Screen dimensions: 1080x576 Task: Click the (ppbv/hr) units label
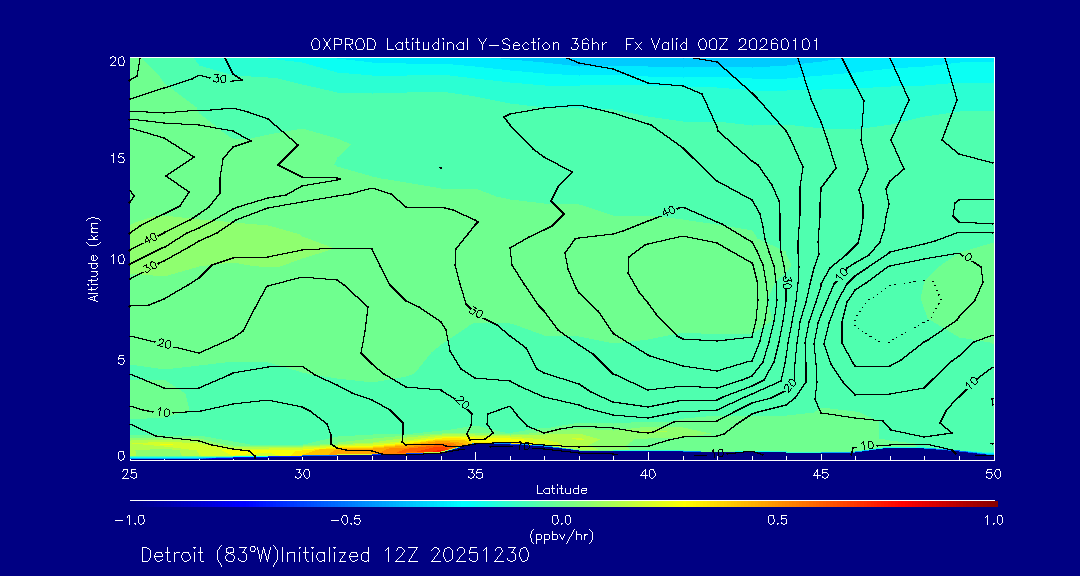[561, 535]
